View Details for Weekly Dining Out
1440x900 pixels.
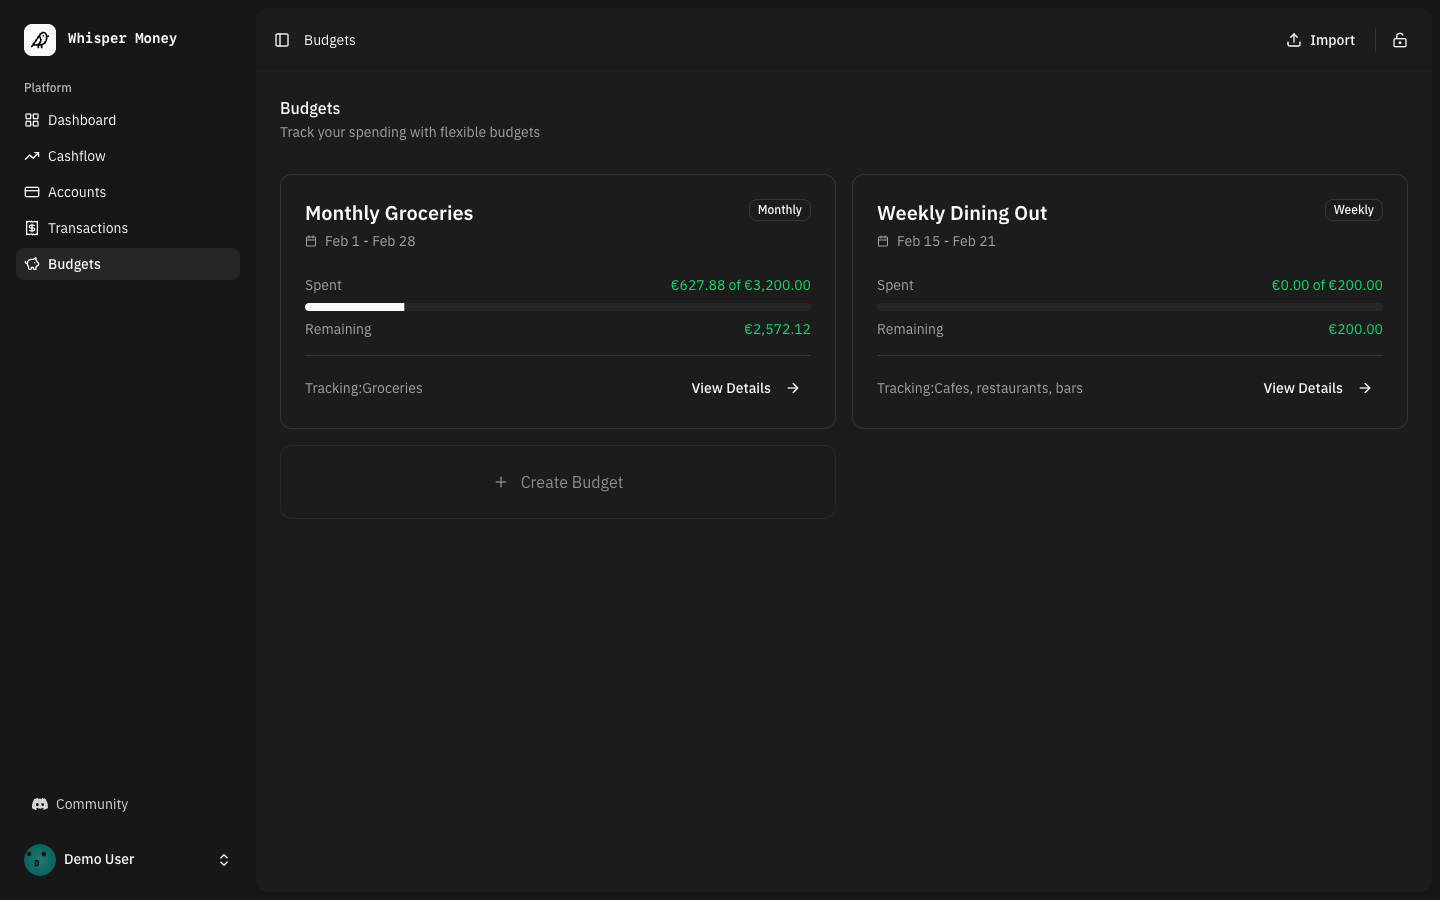[1317, 388]
